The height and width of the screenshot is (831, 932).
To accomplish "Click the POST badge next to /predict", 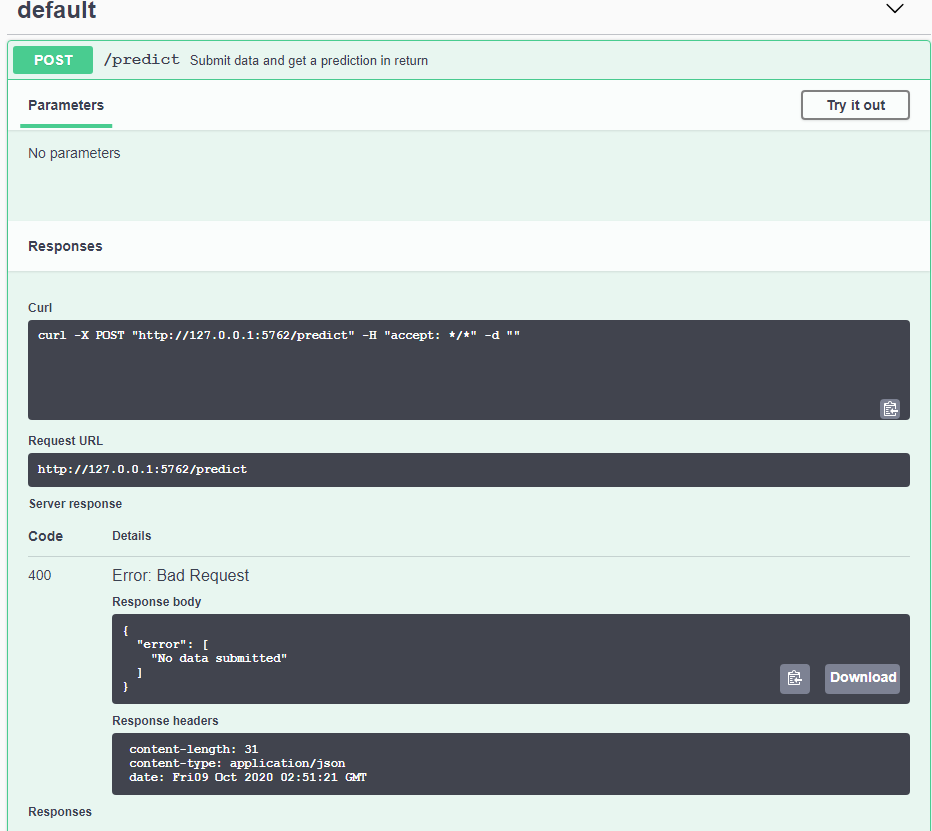I will click(x=52, y=60).
